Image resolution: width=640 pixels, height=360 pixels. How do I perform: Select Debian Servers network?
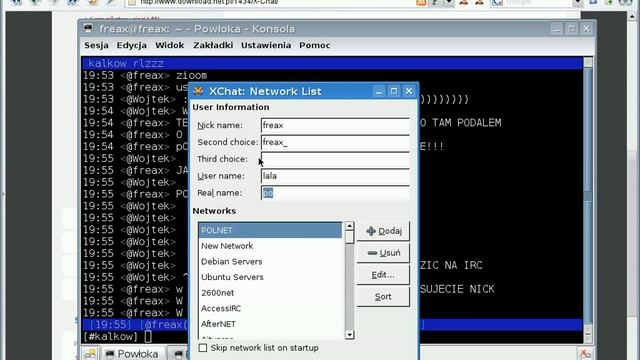point(270,261)
